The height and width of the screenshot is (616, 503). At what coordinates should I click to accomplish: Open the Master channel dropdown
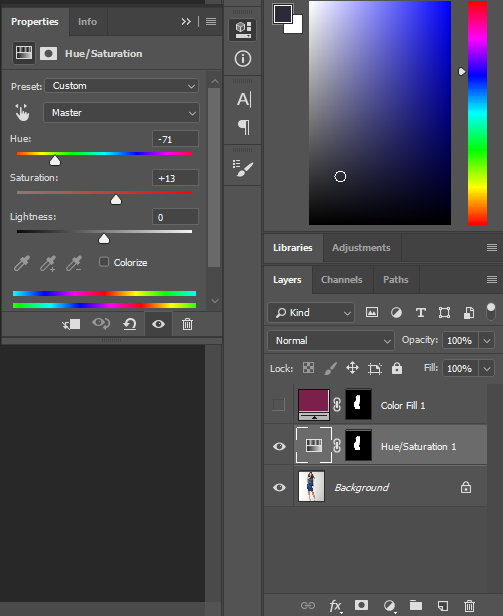(121, 113)
